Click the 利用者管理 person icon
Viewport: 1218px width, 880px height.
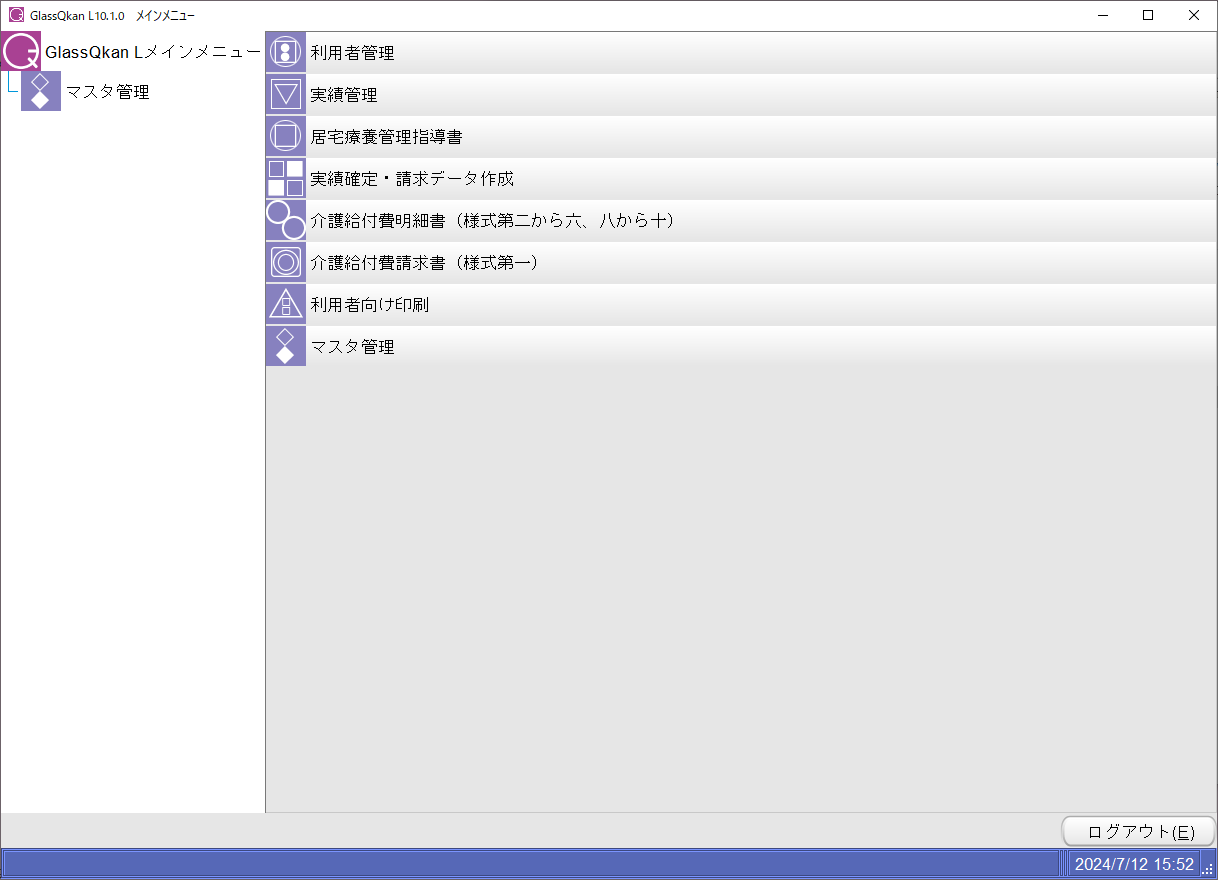pos(285,52)
